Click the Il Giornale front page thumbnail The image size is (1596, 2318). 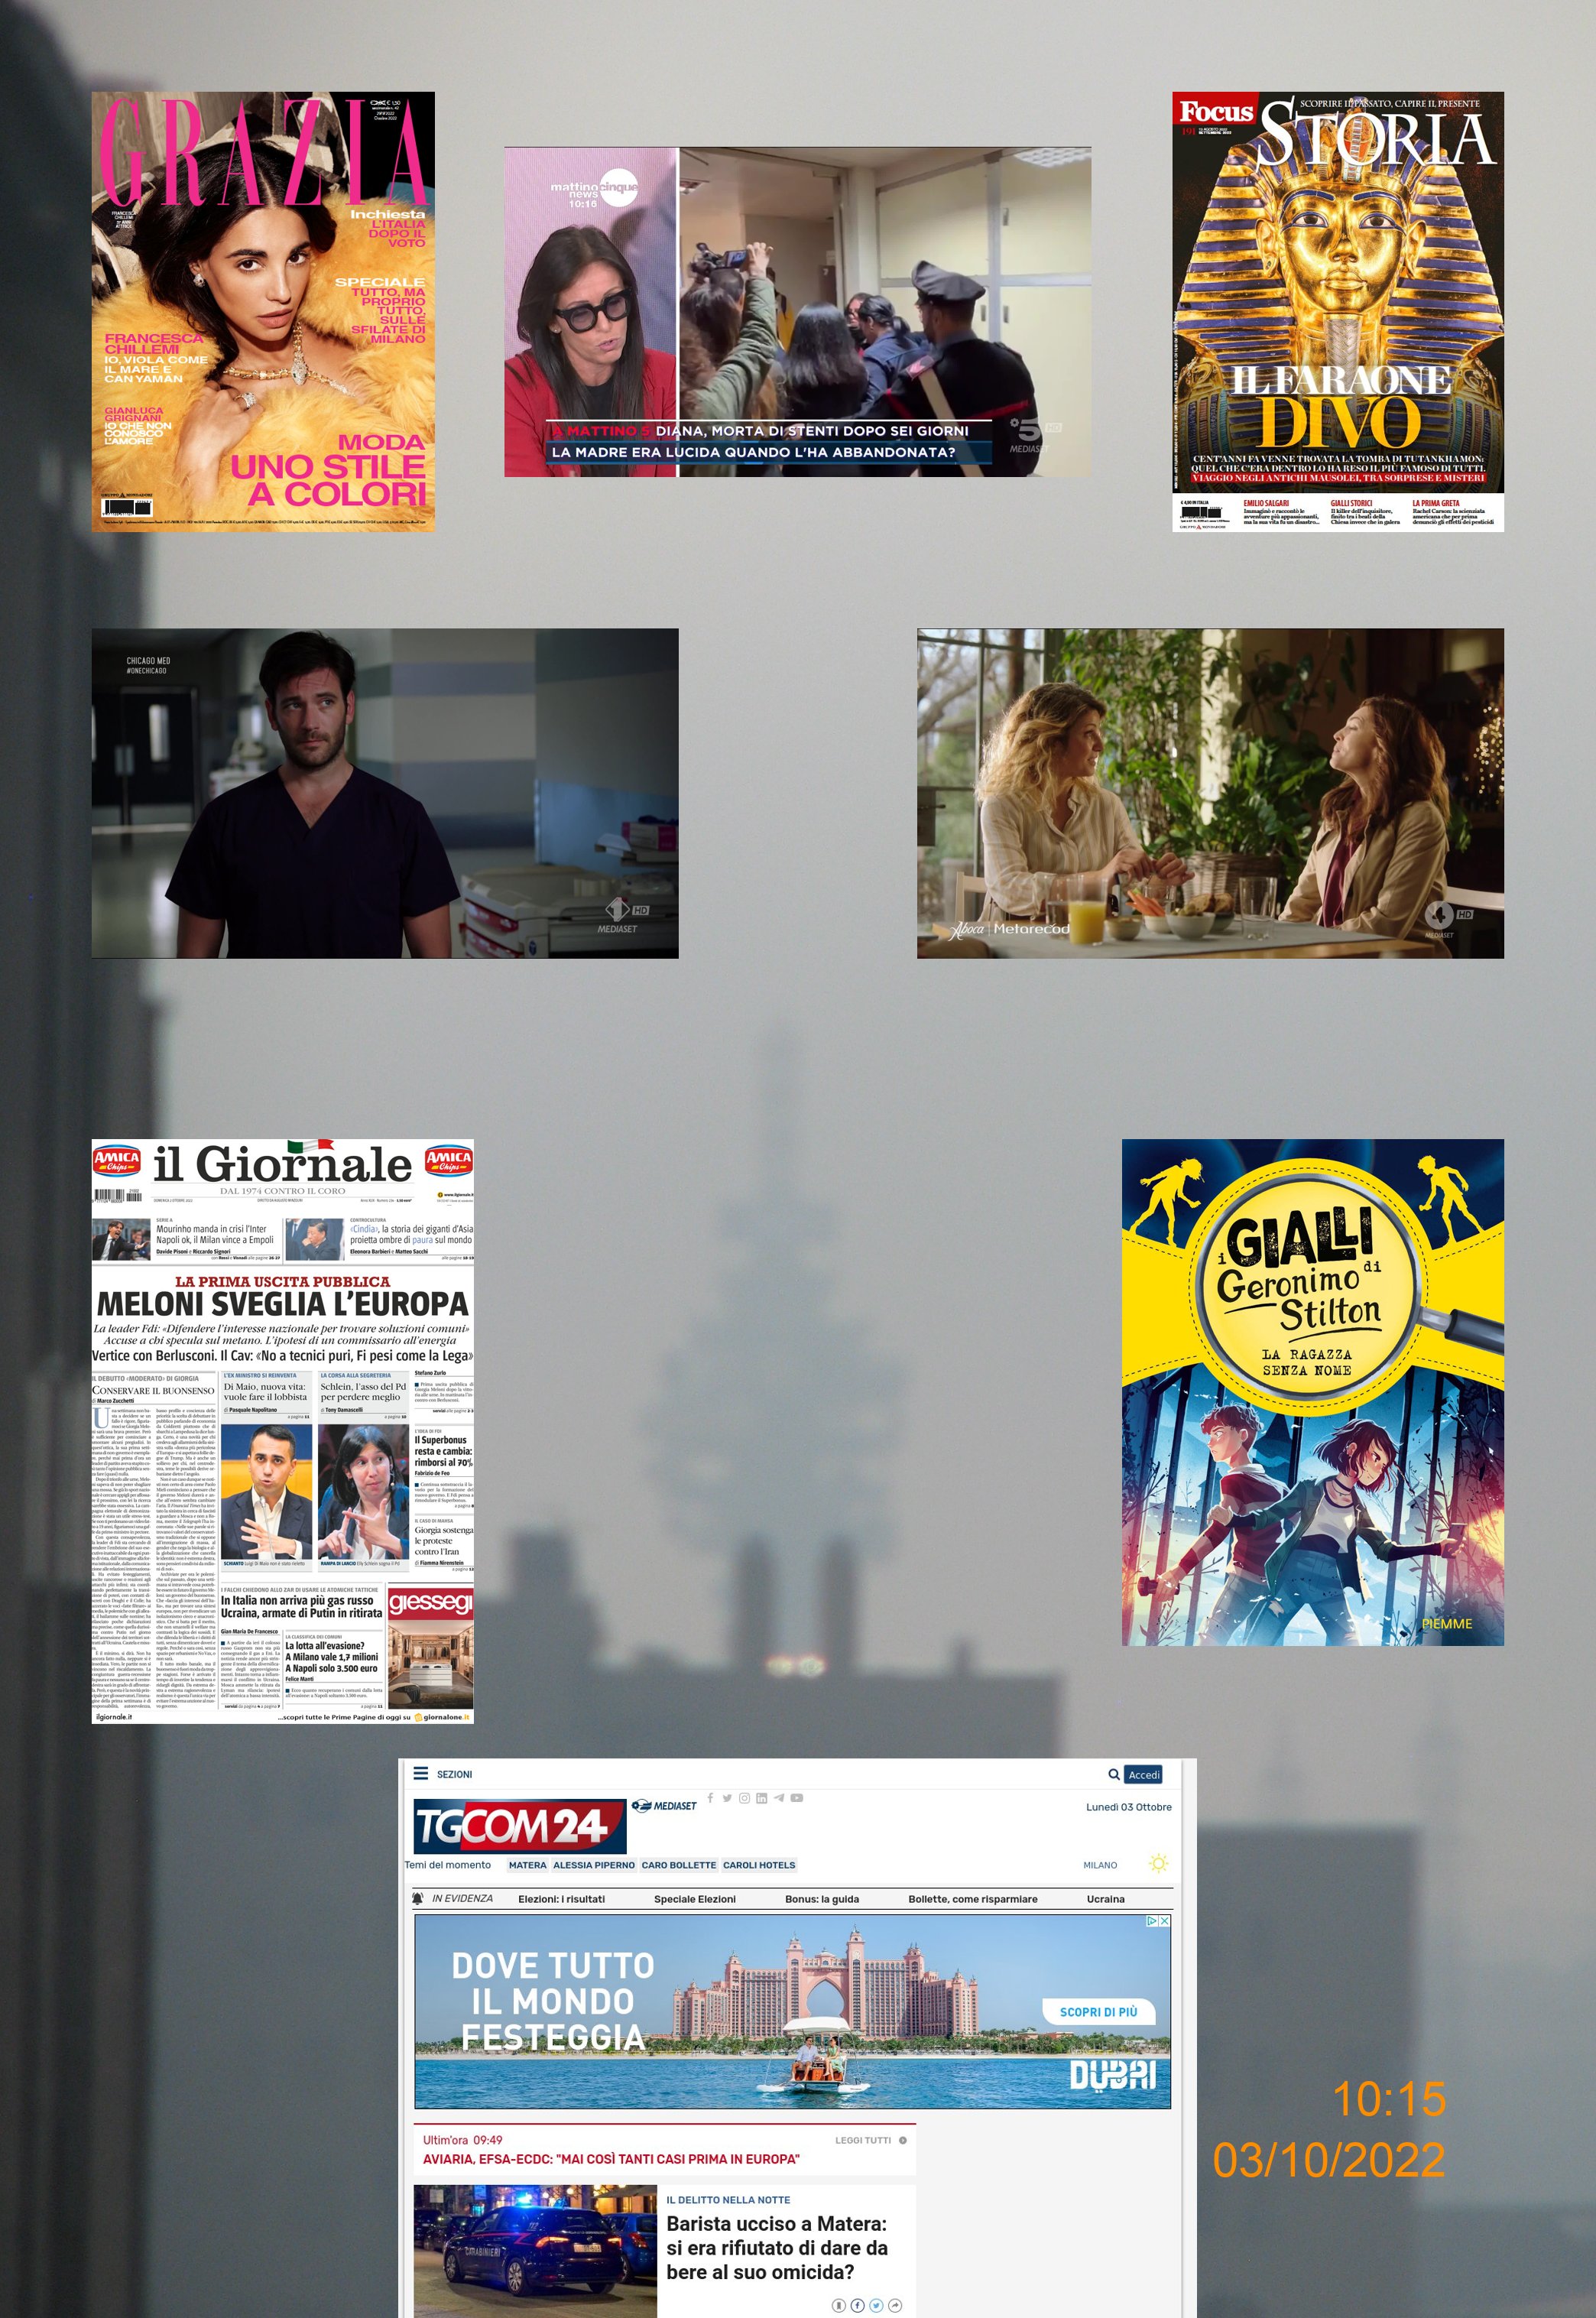tap(282, 1430)
